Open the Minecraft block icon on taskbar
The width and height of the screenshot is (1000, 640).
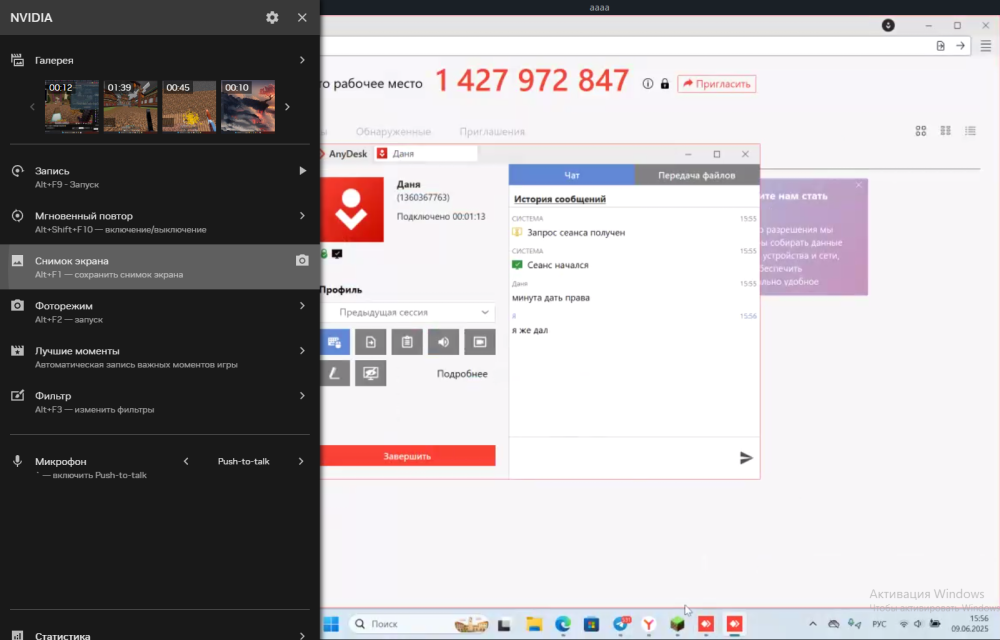[x=677, y=624]
